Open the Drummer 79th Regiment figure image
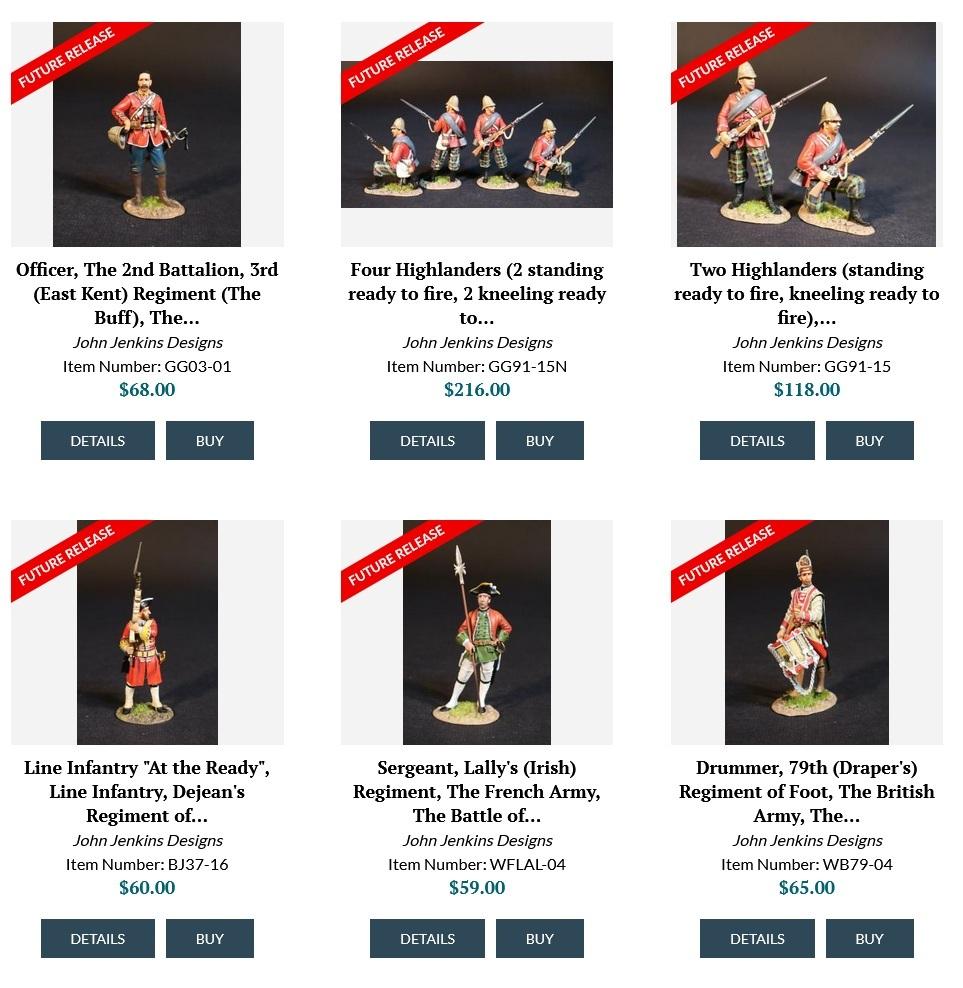Screen dimensions: 963x988 [807, 632]
